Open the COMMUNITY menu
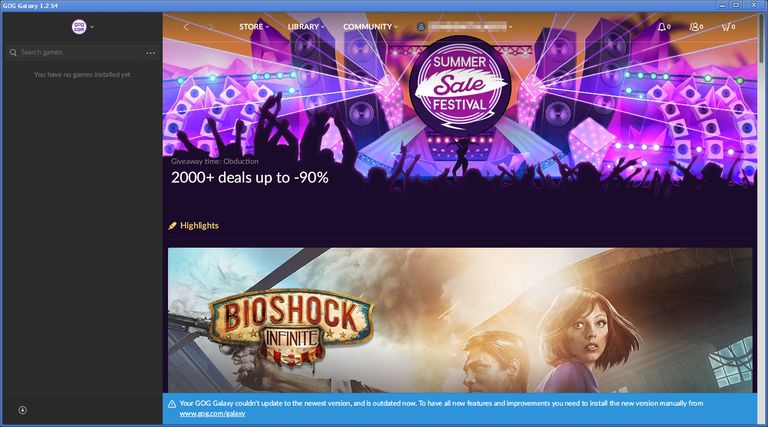This screenshot has height=427, width=768. (x=370, y=26)
